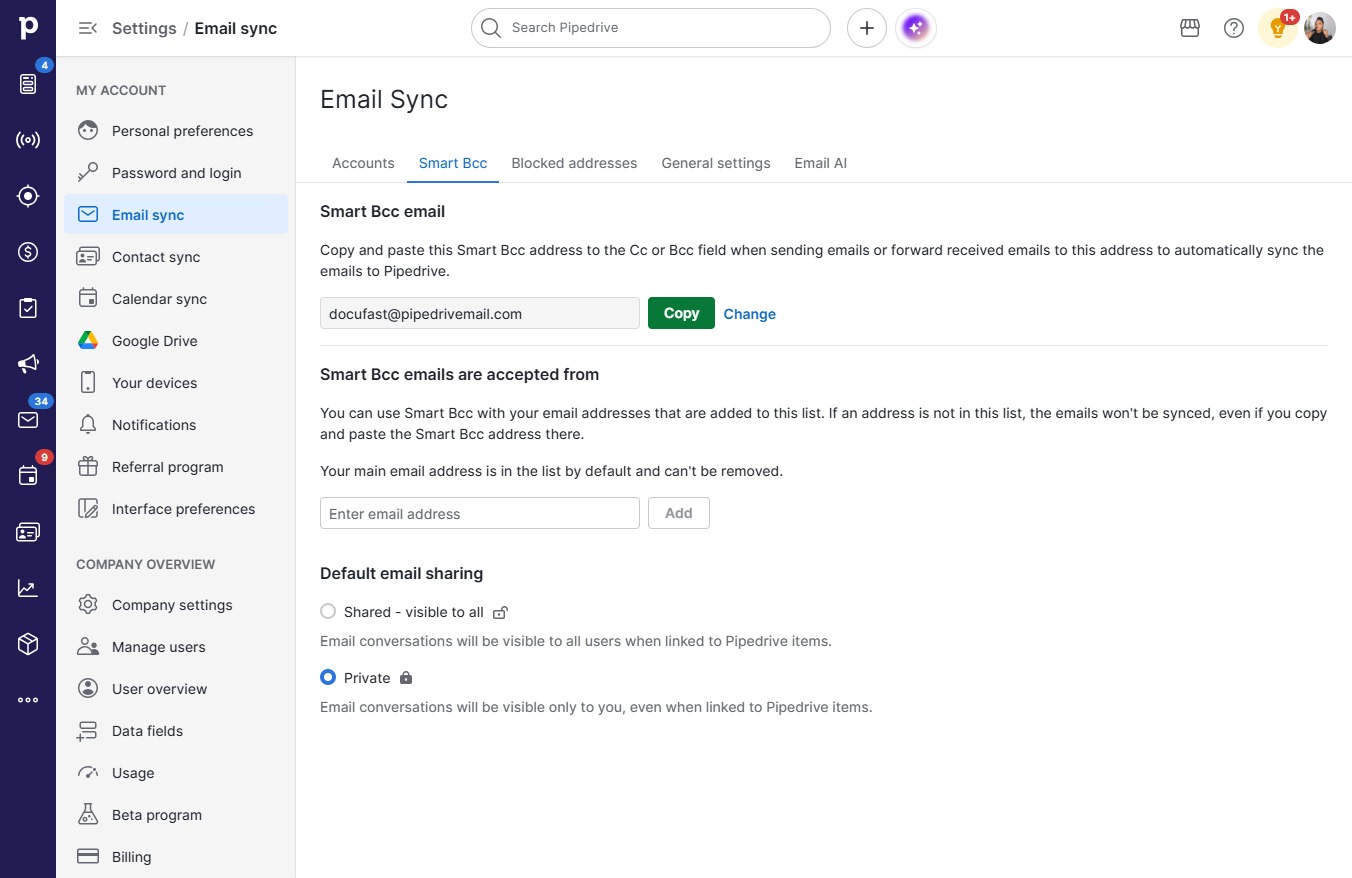Click the Smart Bcc emails are accepted from heading
Image resolution: width=1352 pixels, height=878 pixels.
click(x=460, y=374)
